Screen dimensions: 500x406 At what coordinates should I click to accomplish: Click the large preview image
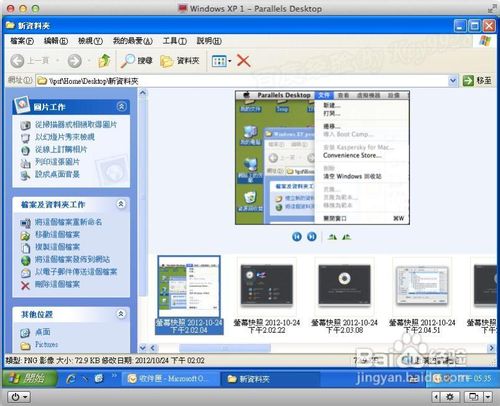[322, 157]
